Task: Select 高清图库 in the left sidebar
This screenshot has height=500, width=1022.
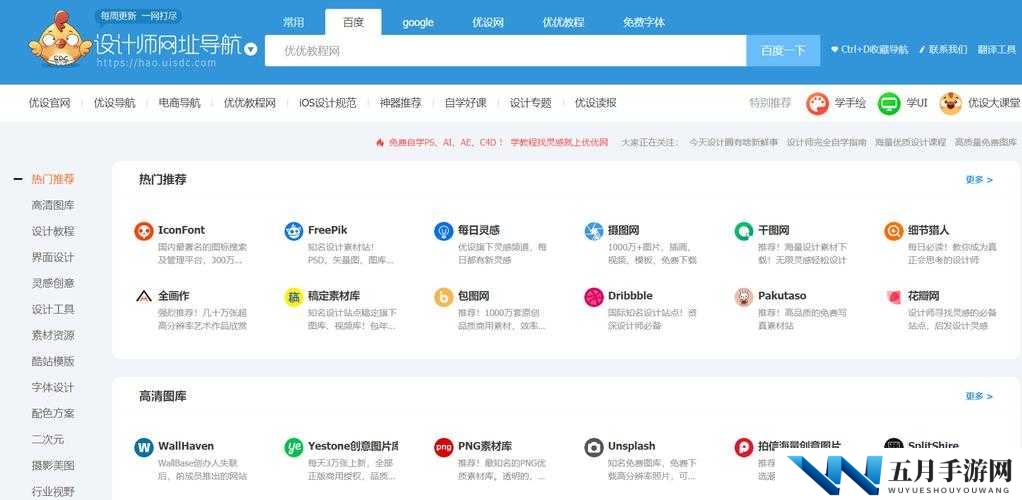Action: [53, 205]
